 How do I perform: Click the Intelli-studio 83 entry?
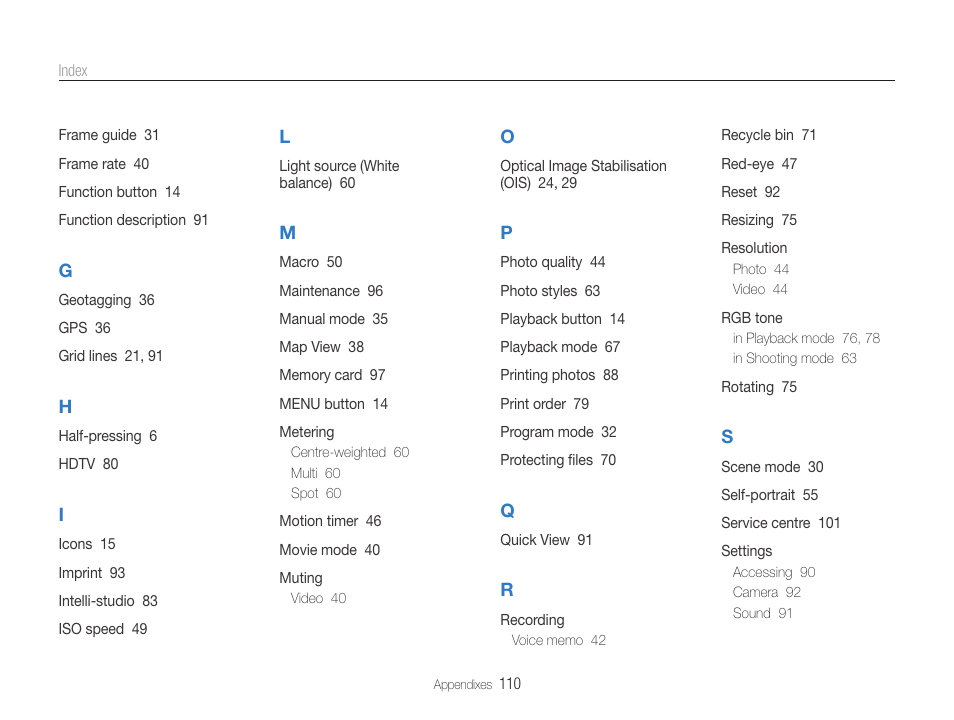pyautogui.click(x=108, y=601)
